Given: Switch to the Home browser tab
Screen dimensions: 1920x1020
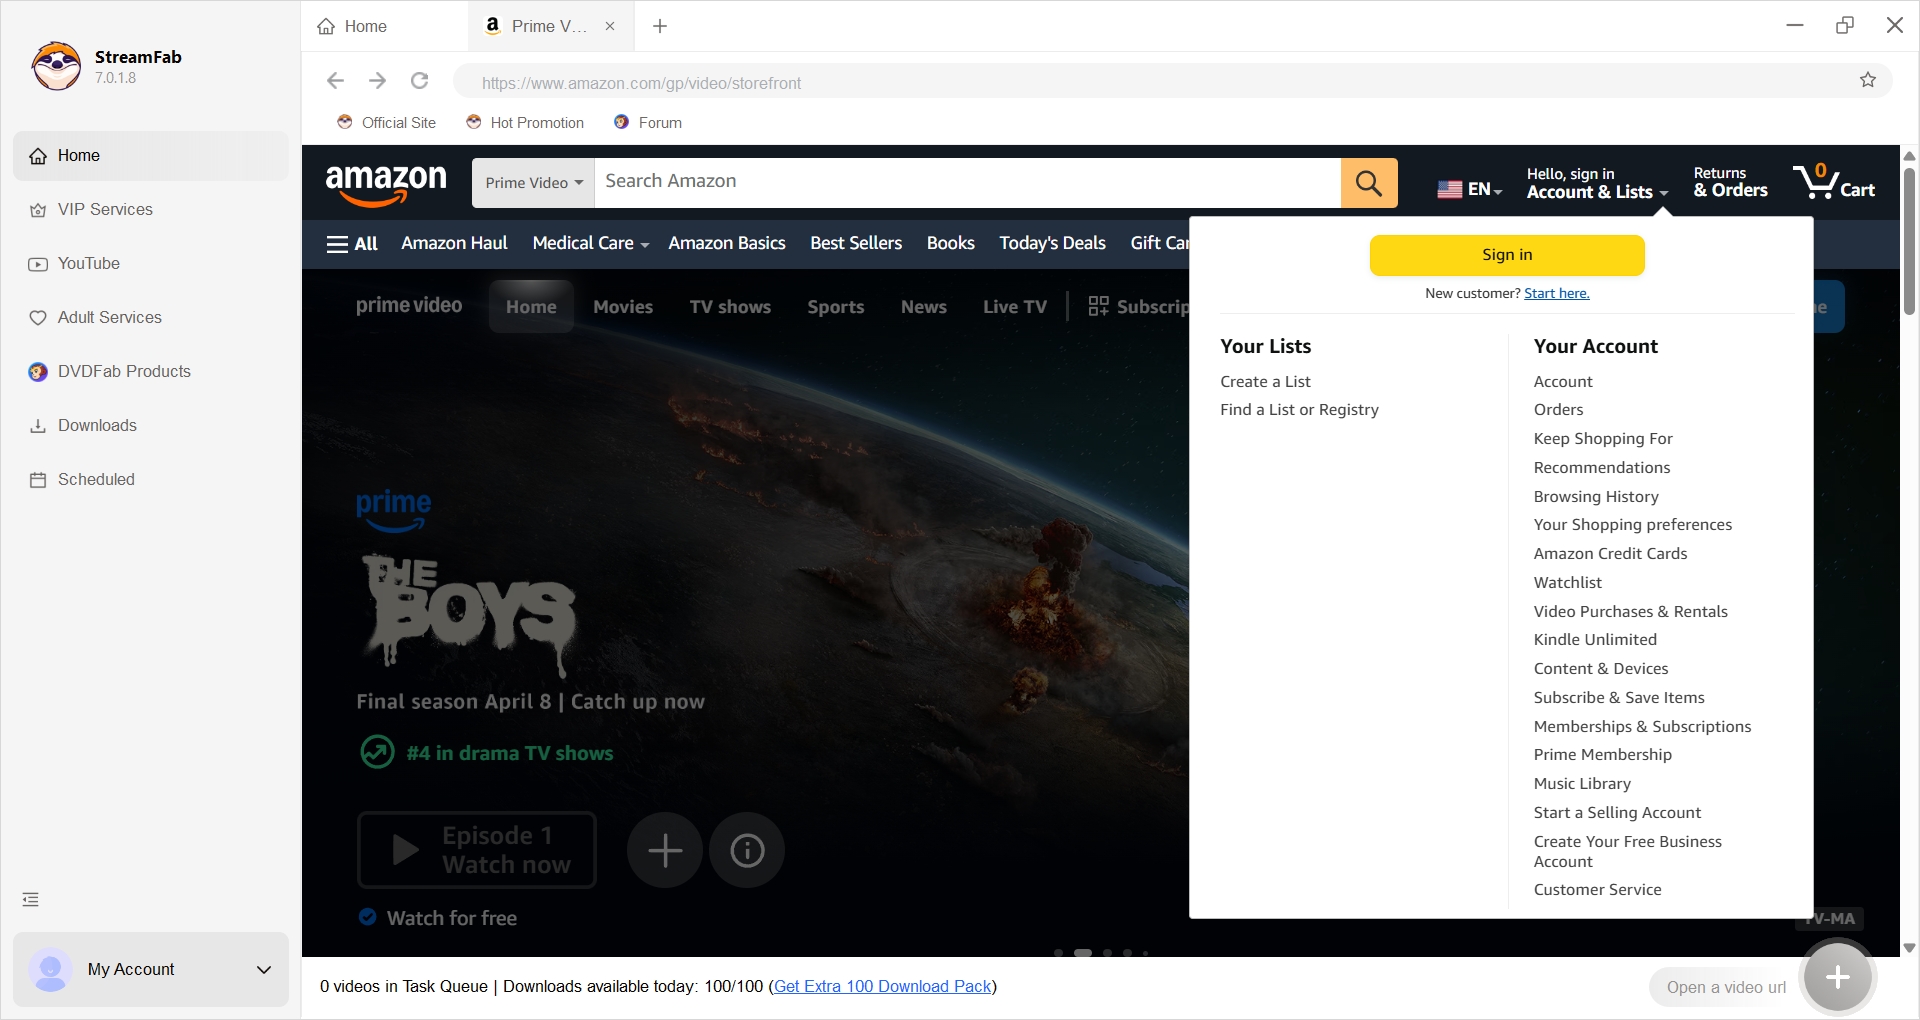Looking at the screenshot, I should [385, 26].
